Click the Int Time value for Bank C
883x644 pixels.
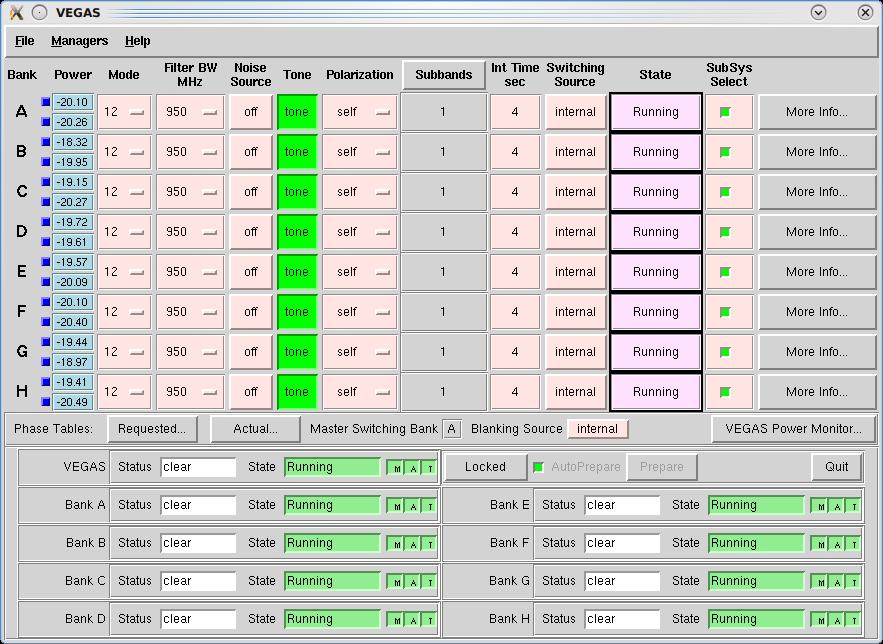click(515, 192)
